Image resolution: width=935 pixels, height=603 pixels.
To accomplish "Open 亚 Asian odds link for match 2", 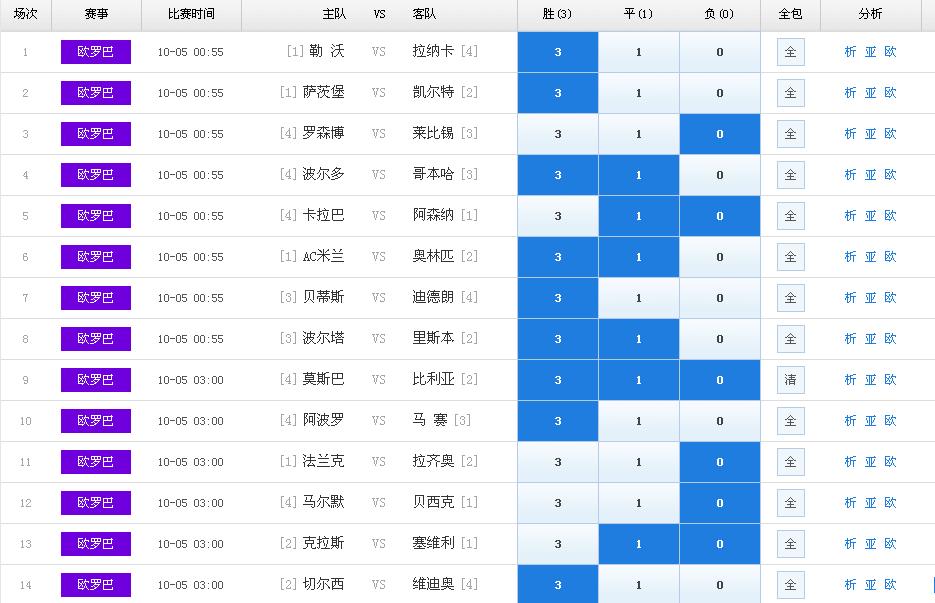I will [x=871, y=93].
